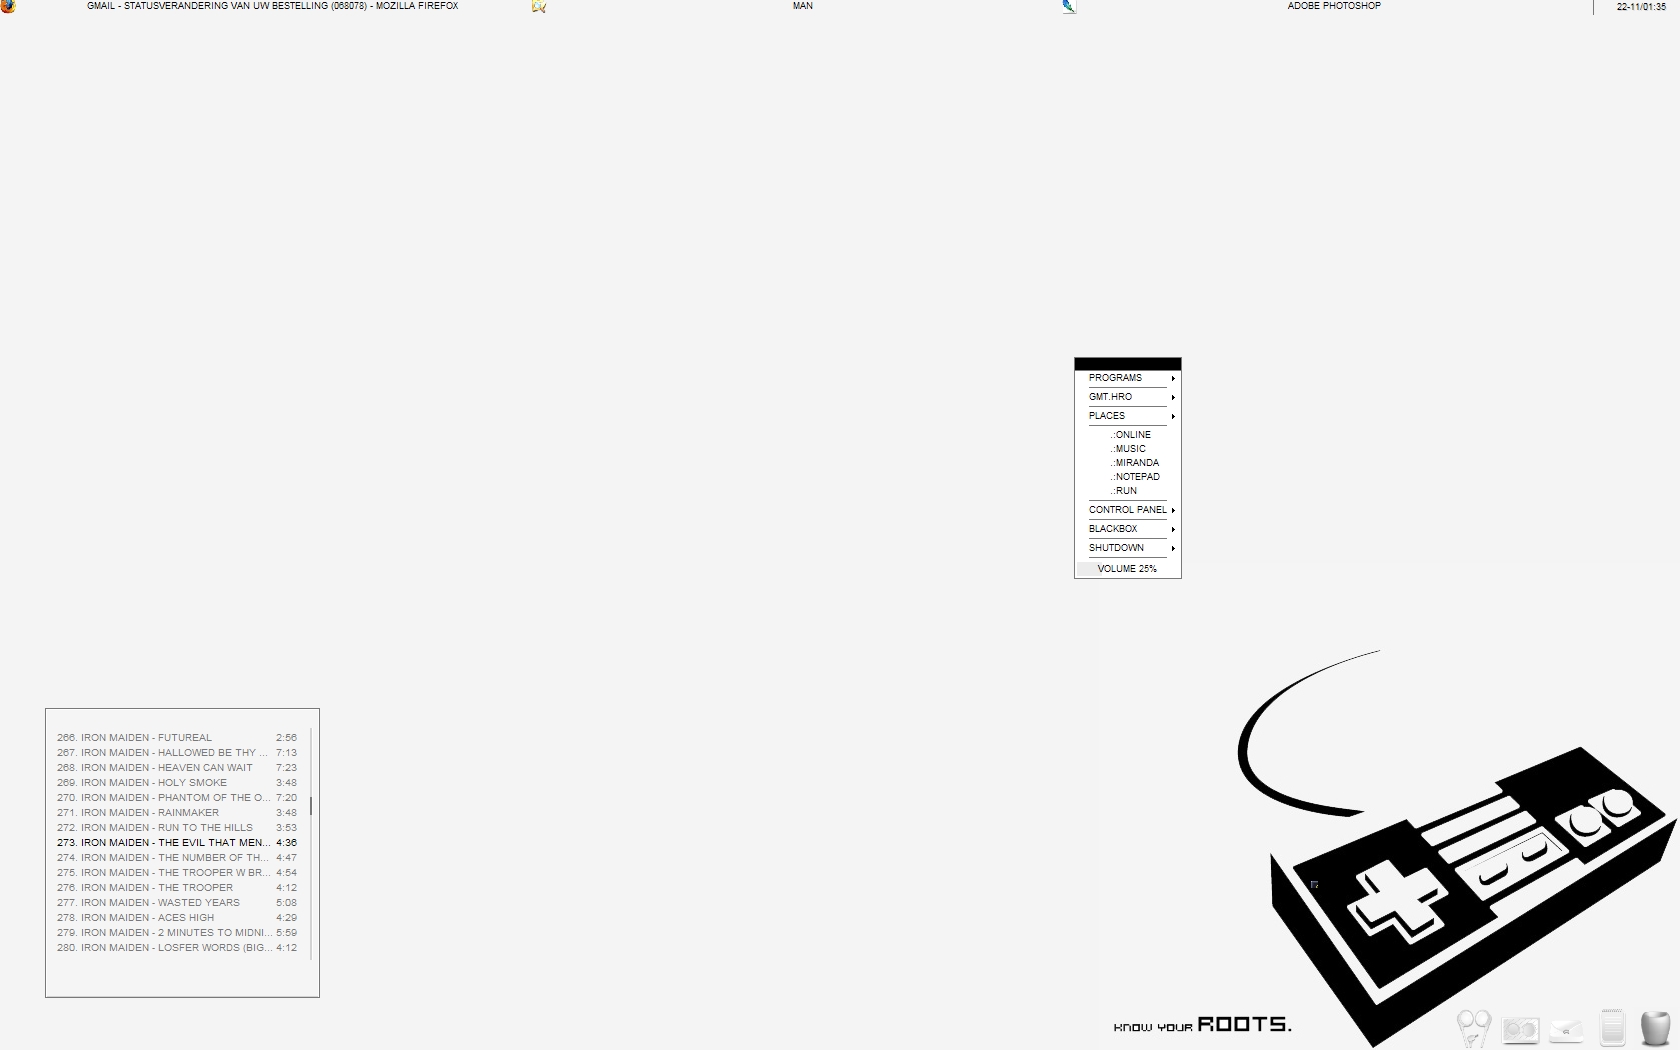Click the black title bar of the menu
Screen dimensions: 1680x1050
[x=1128, y=364]
